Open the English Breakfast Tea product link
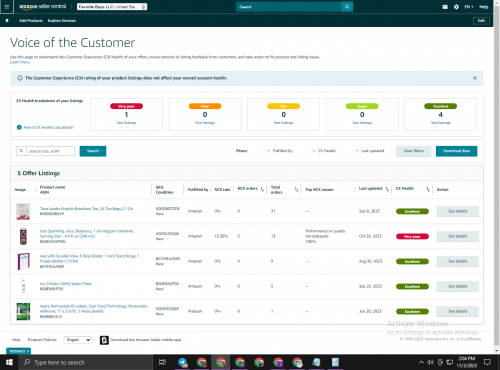This screenshot has width=500, height=370. [86, 209]
